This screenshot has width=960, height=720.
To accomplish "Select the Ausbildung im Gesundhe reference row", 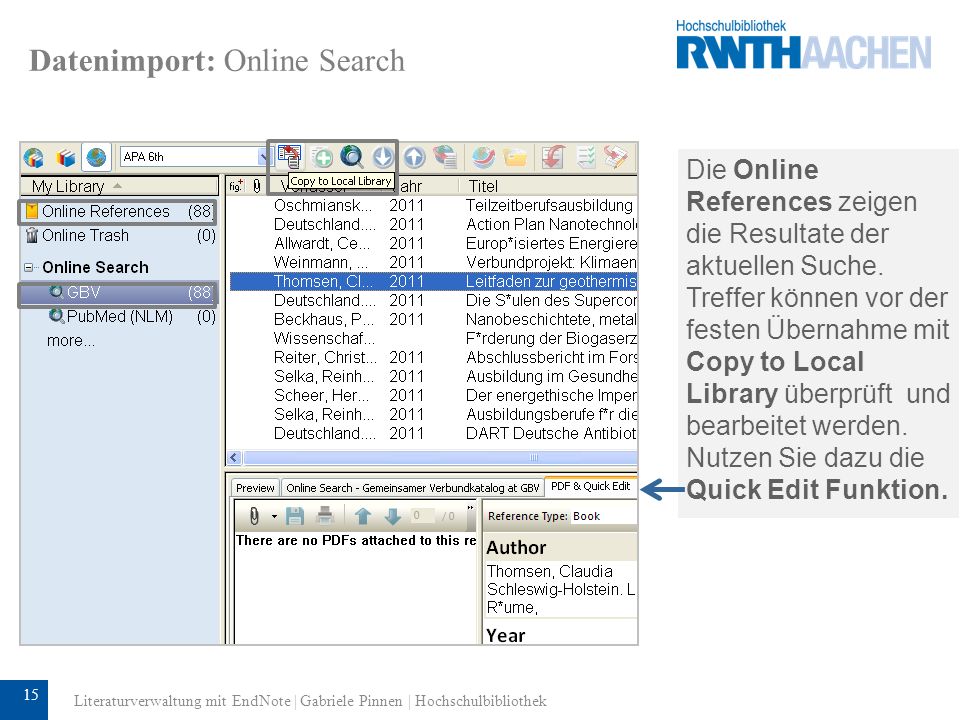I will (x=433, y=376).
